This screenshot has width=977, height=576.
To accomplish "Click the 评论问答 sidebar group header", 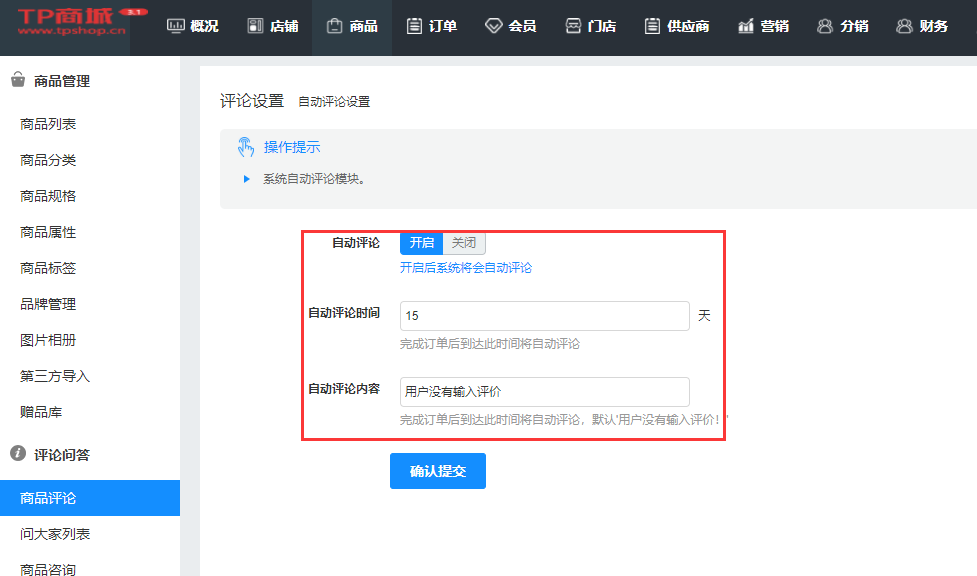I will [x=61, y=455].
